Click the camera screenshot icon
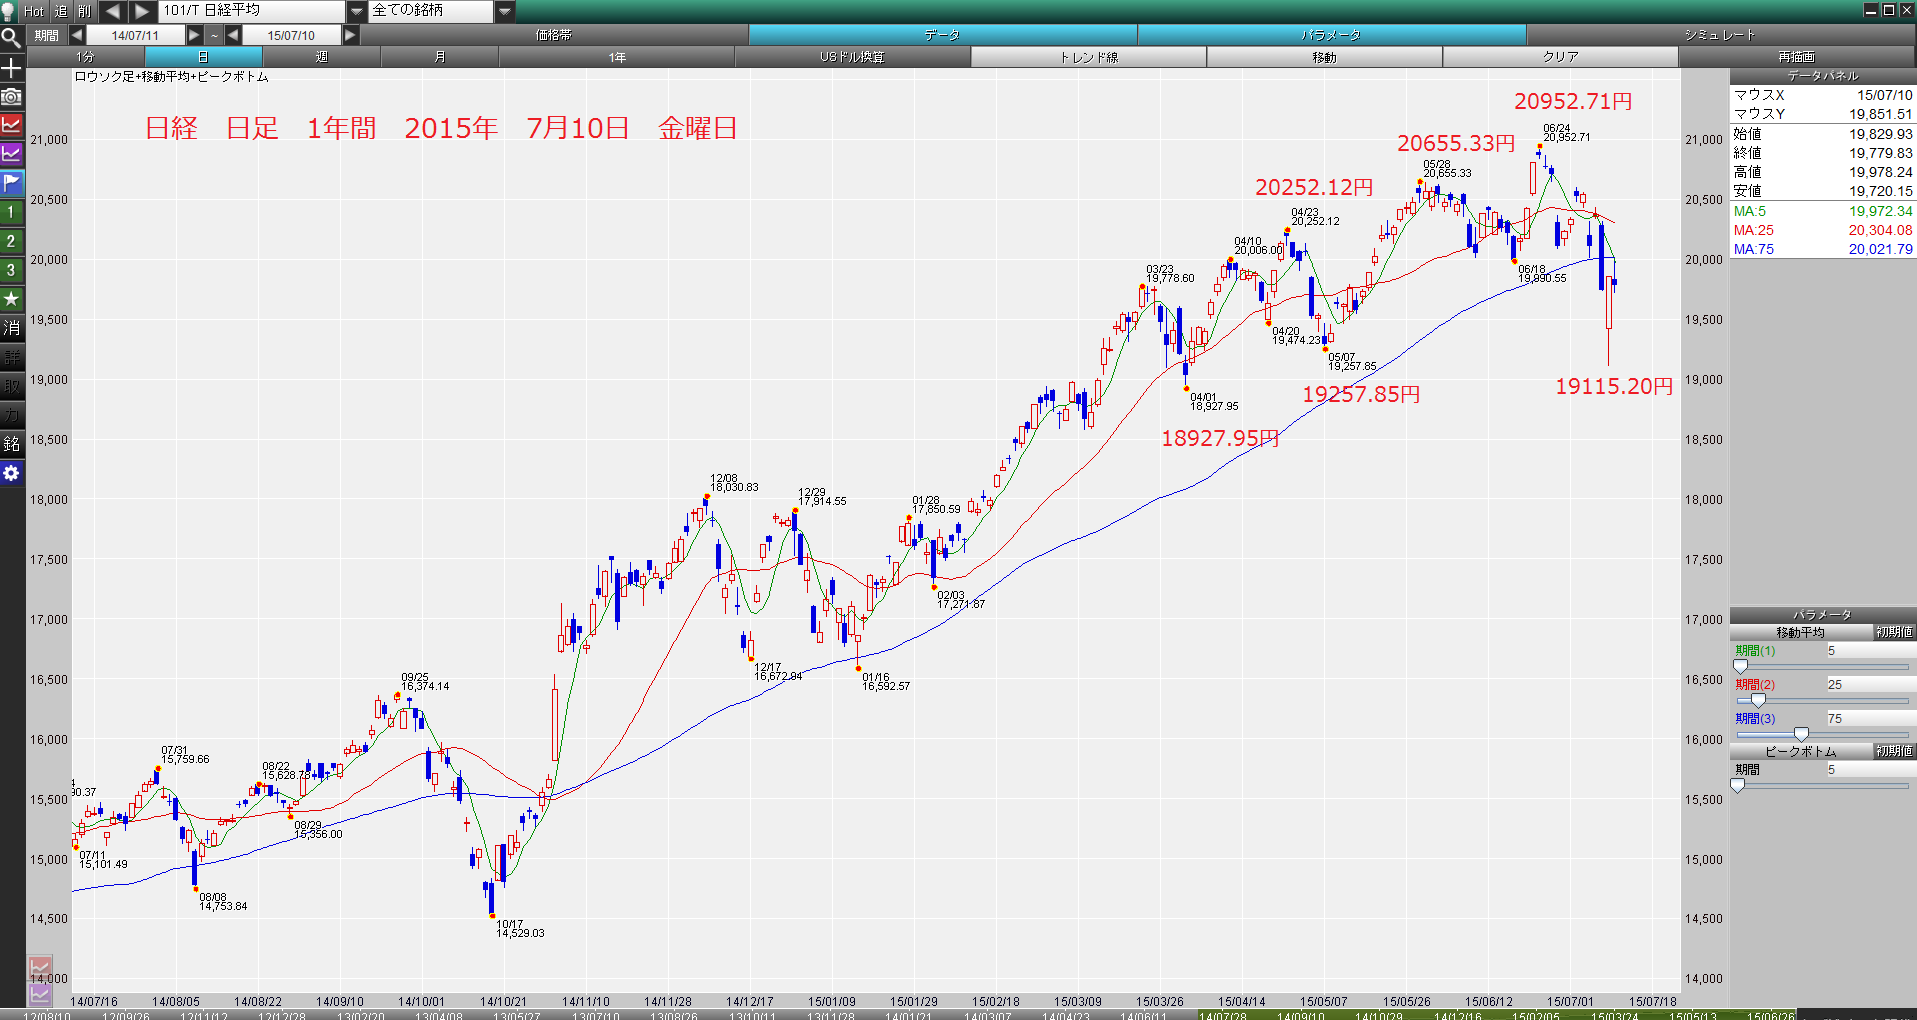 [x=11, y=97]
